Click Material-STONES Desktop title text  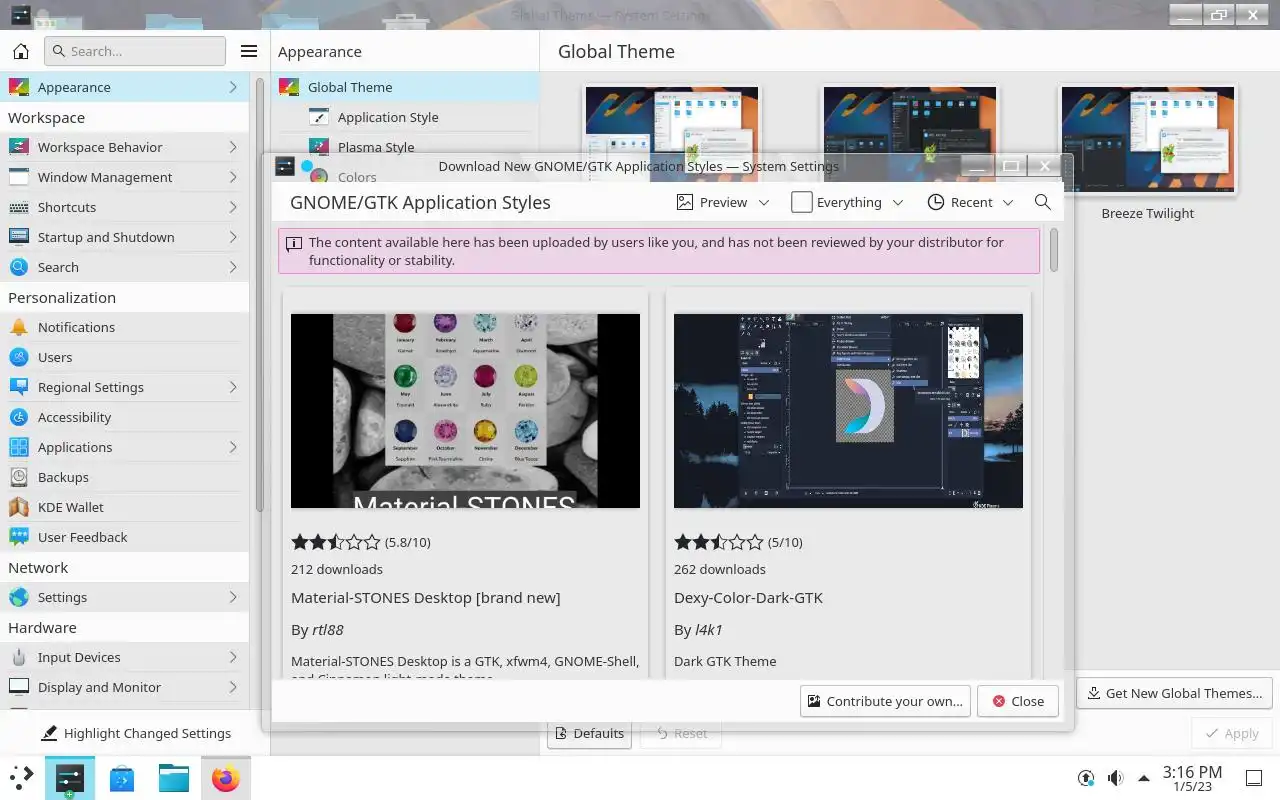pyautogui.click(x=425, y=598)
